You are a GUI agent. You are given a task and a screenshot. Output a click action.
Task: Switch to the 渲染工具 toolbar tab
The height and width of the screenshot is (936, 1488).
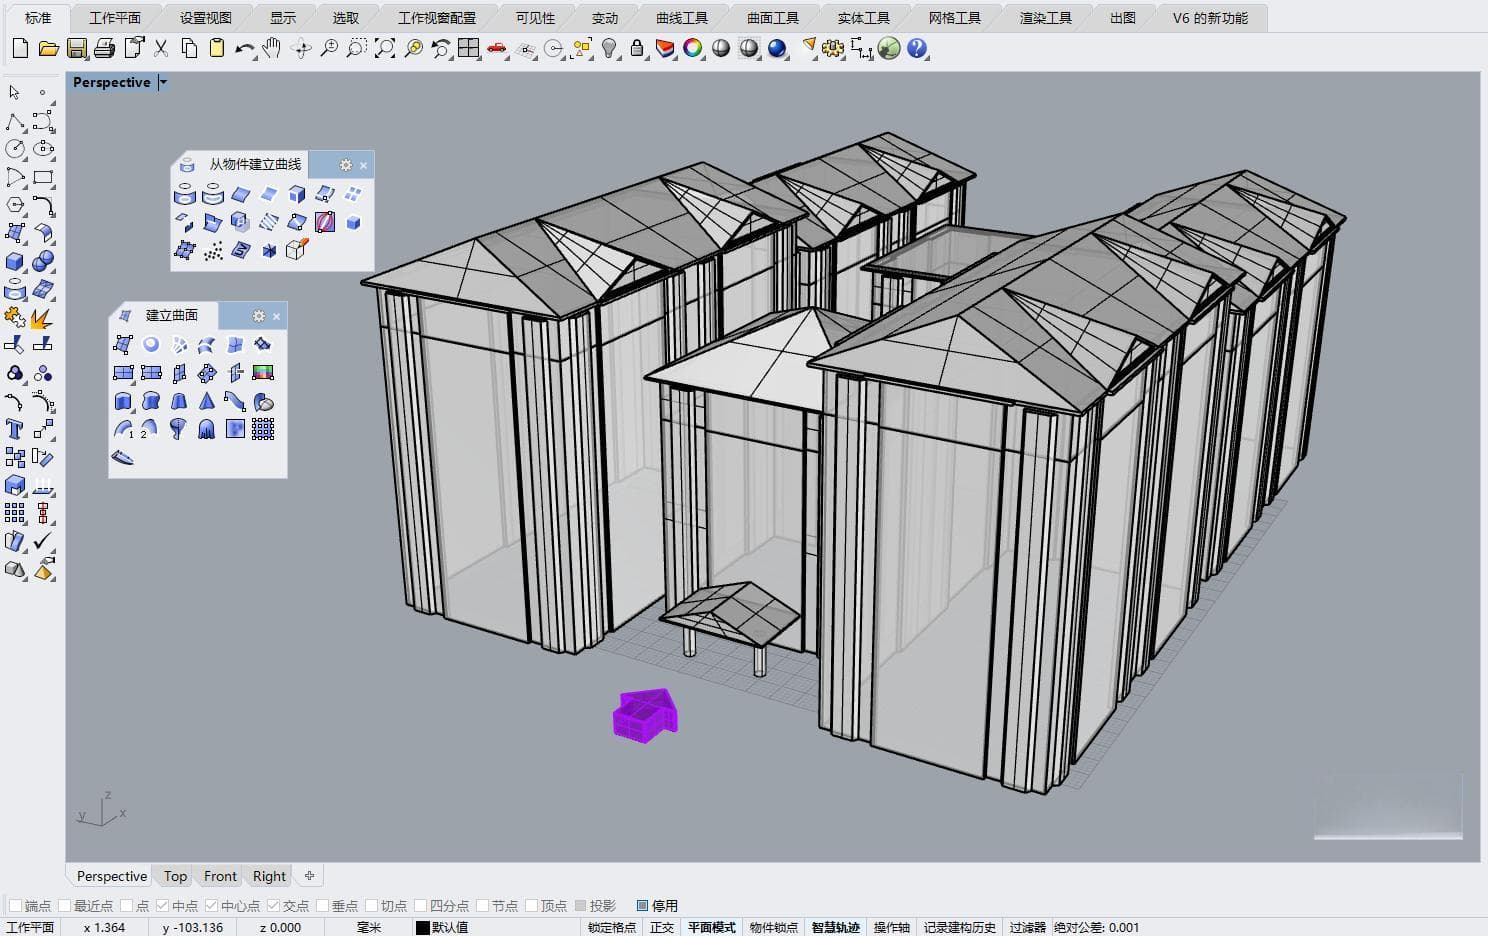click(x=1046, y=18)
